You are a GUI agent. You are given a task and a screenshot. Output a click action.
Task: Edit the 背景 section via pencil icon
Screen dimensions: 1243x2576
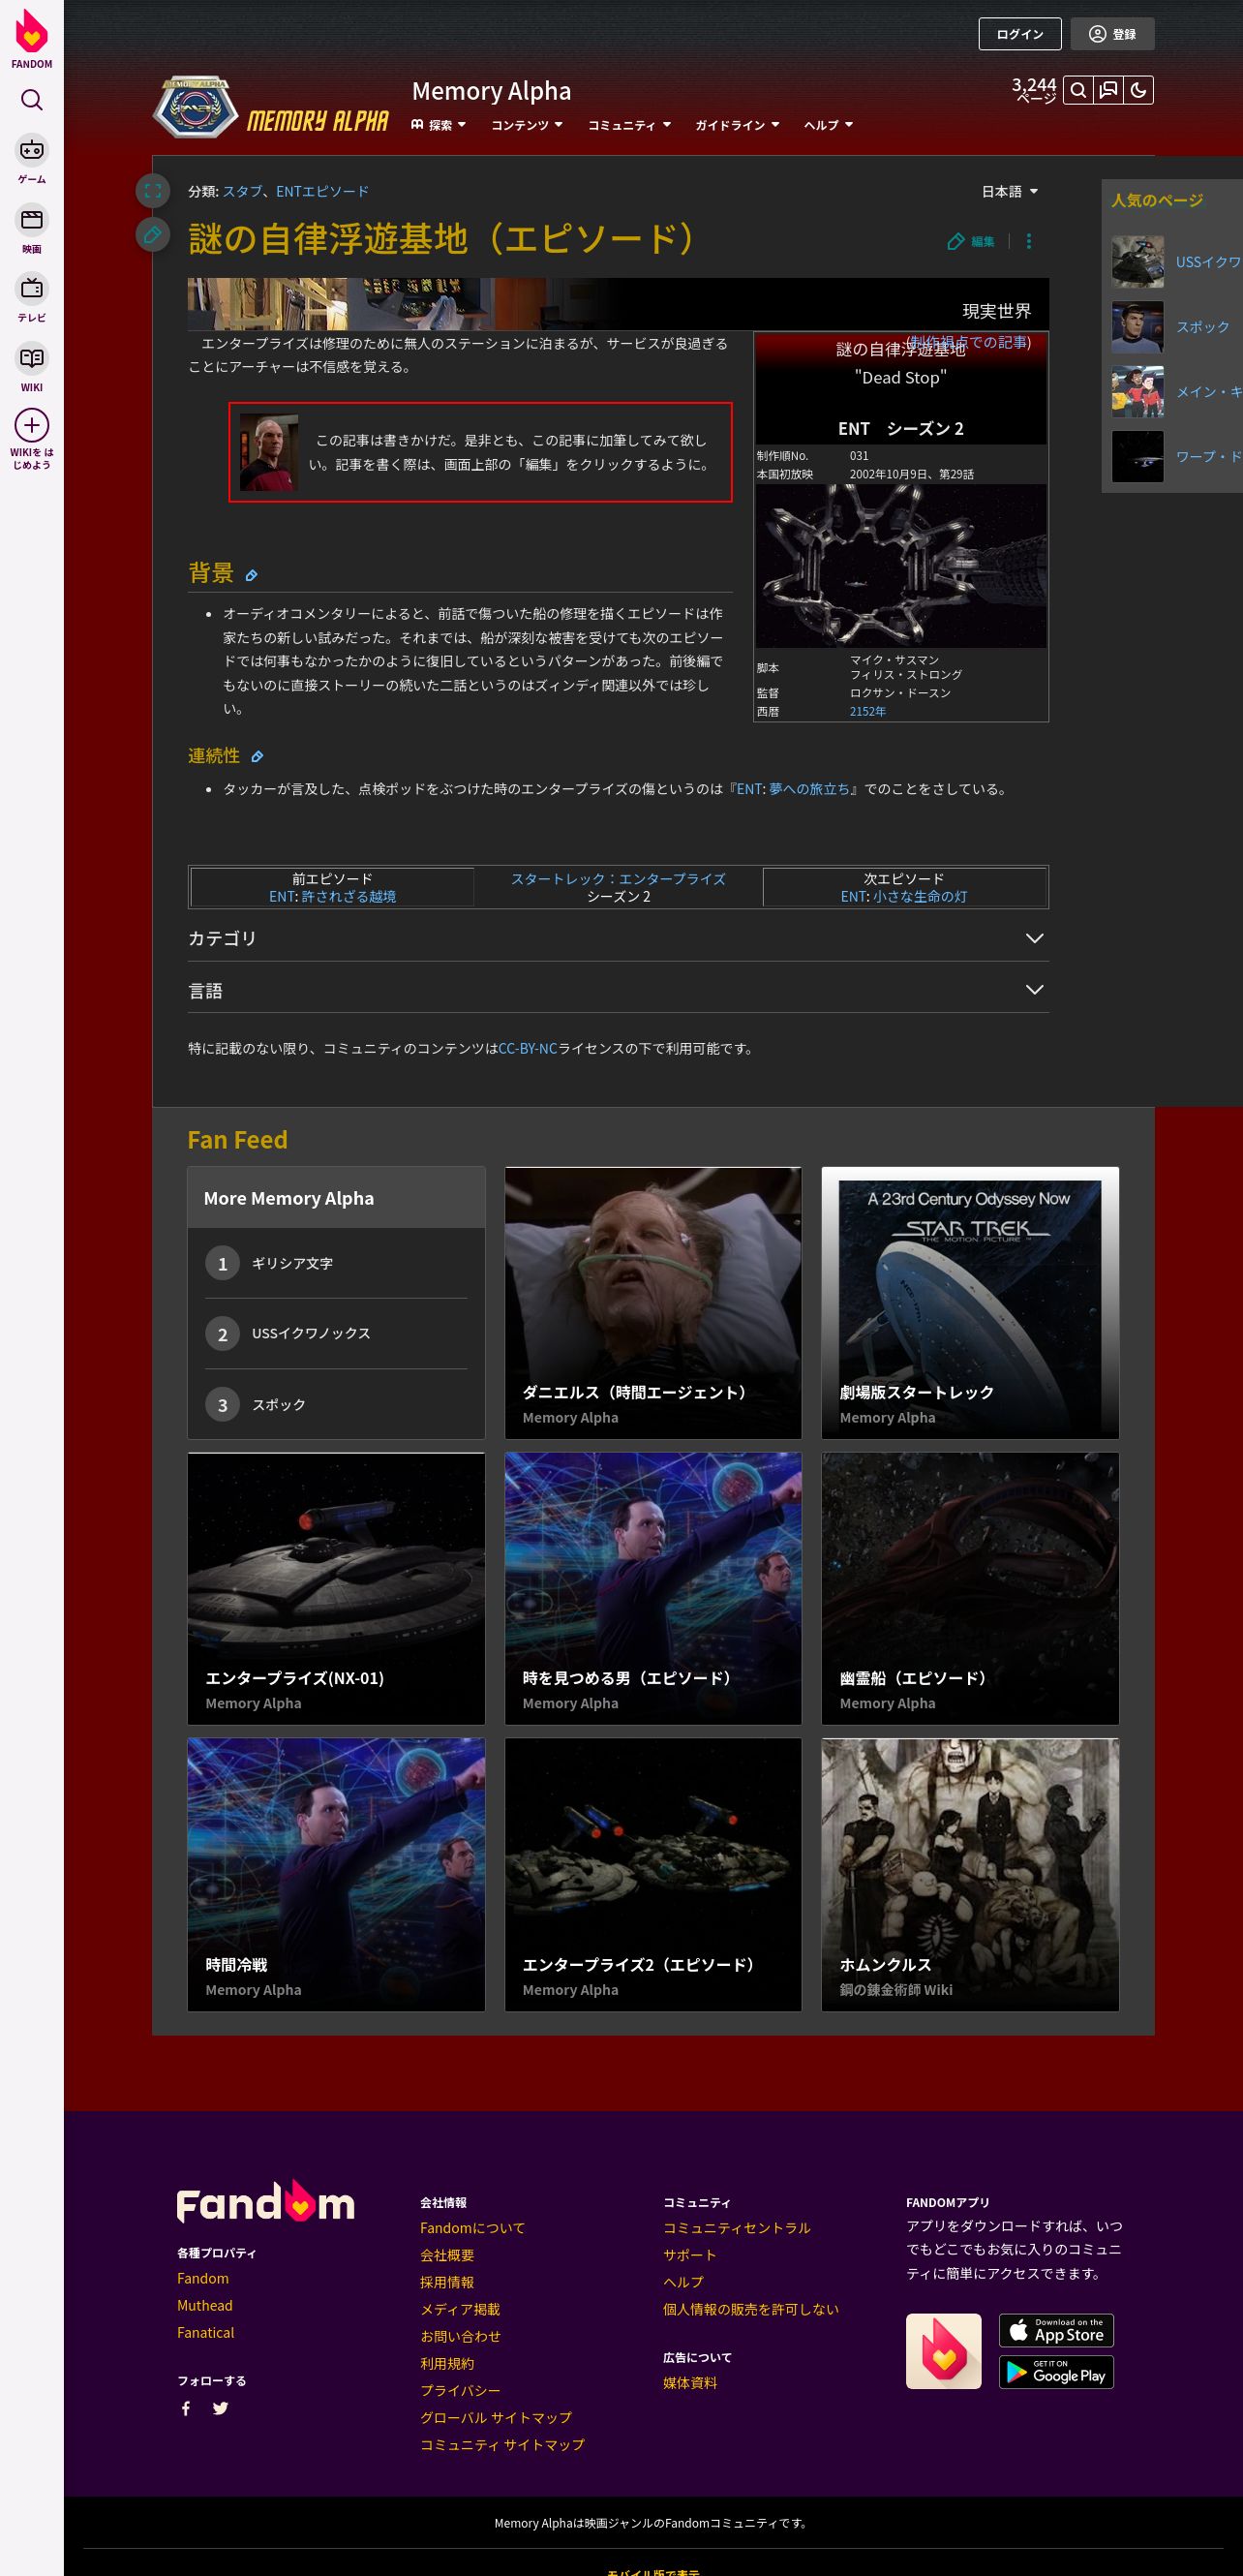(x=252, y=575)
